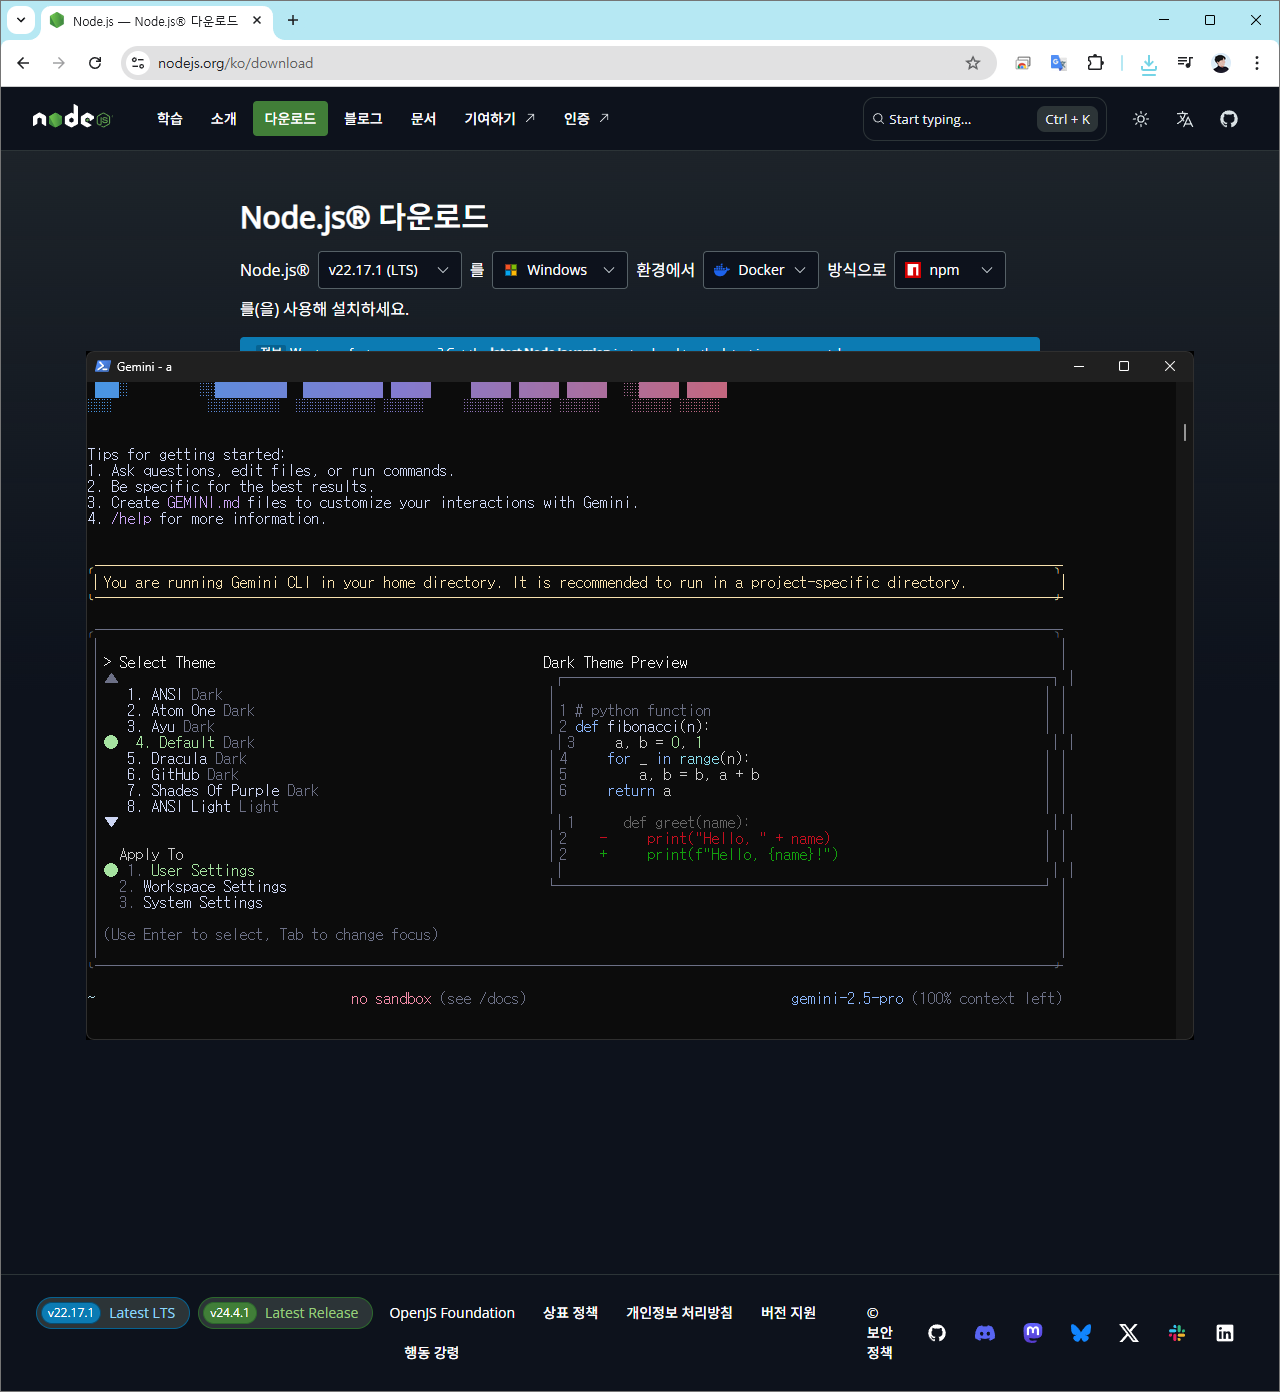Viewport: 1280px width, 1392px height.
Task: Expand the v22.17.1 (LTS) version dropdown
Action: [x=389, y=270]
